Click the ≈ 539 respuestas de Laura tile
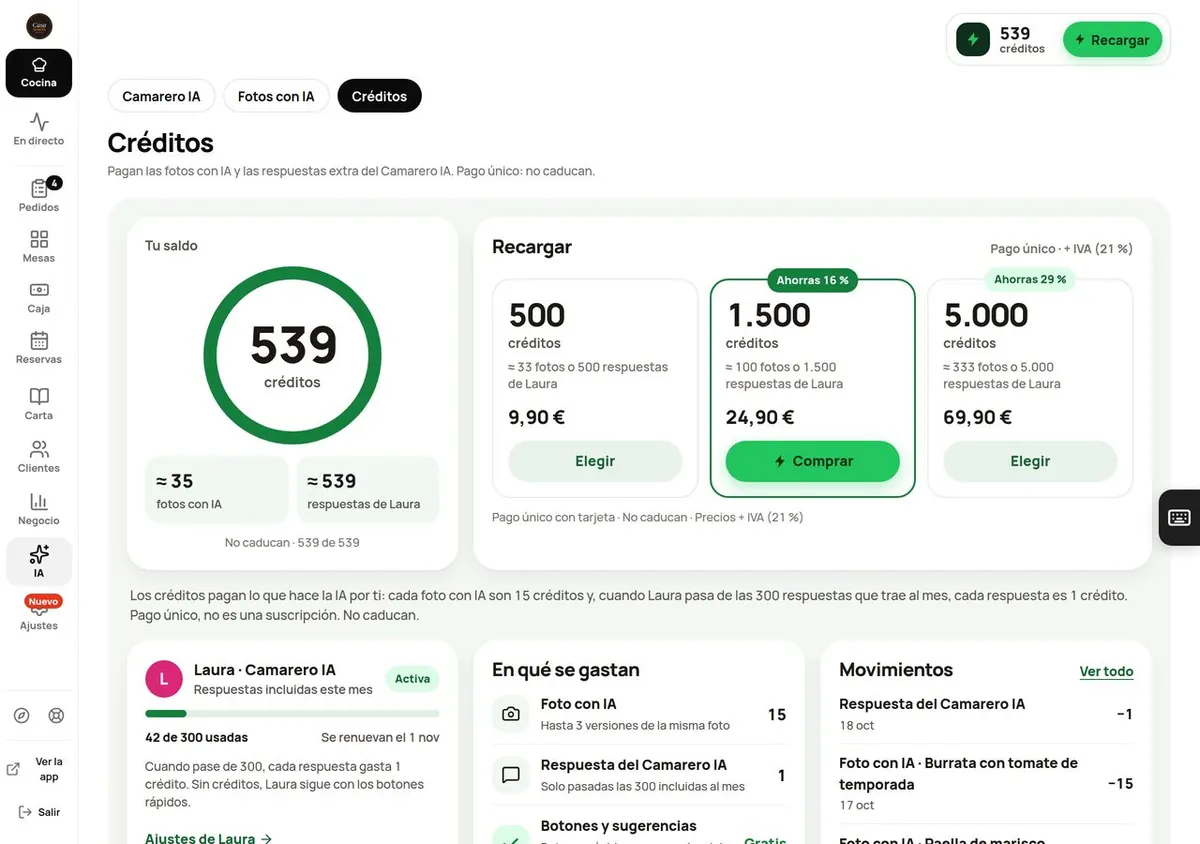 (368, 490)
